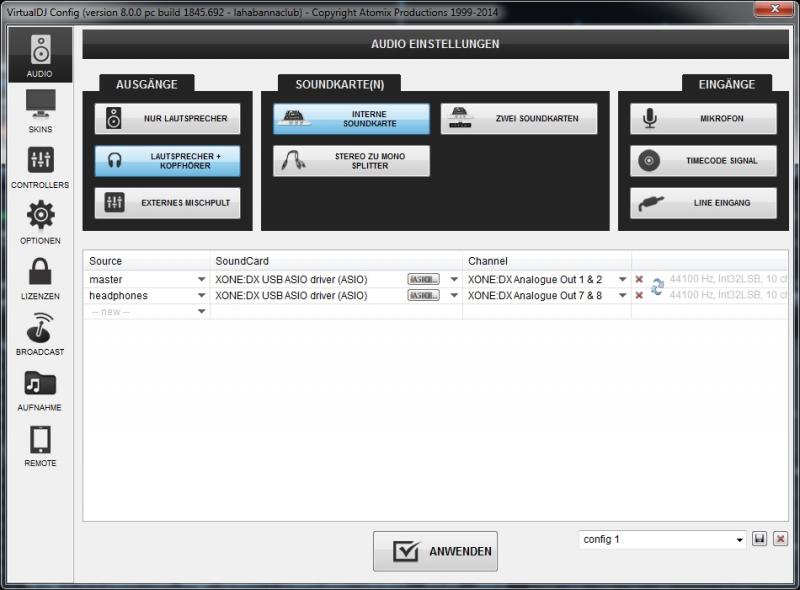Open the Broadcast section
The width and height of the screenshot is (800, 590).
click(x=40, y=334)
